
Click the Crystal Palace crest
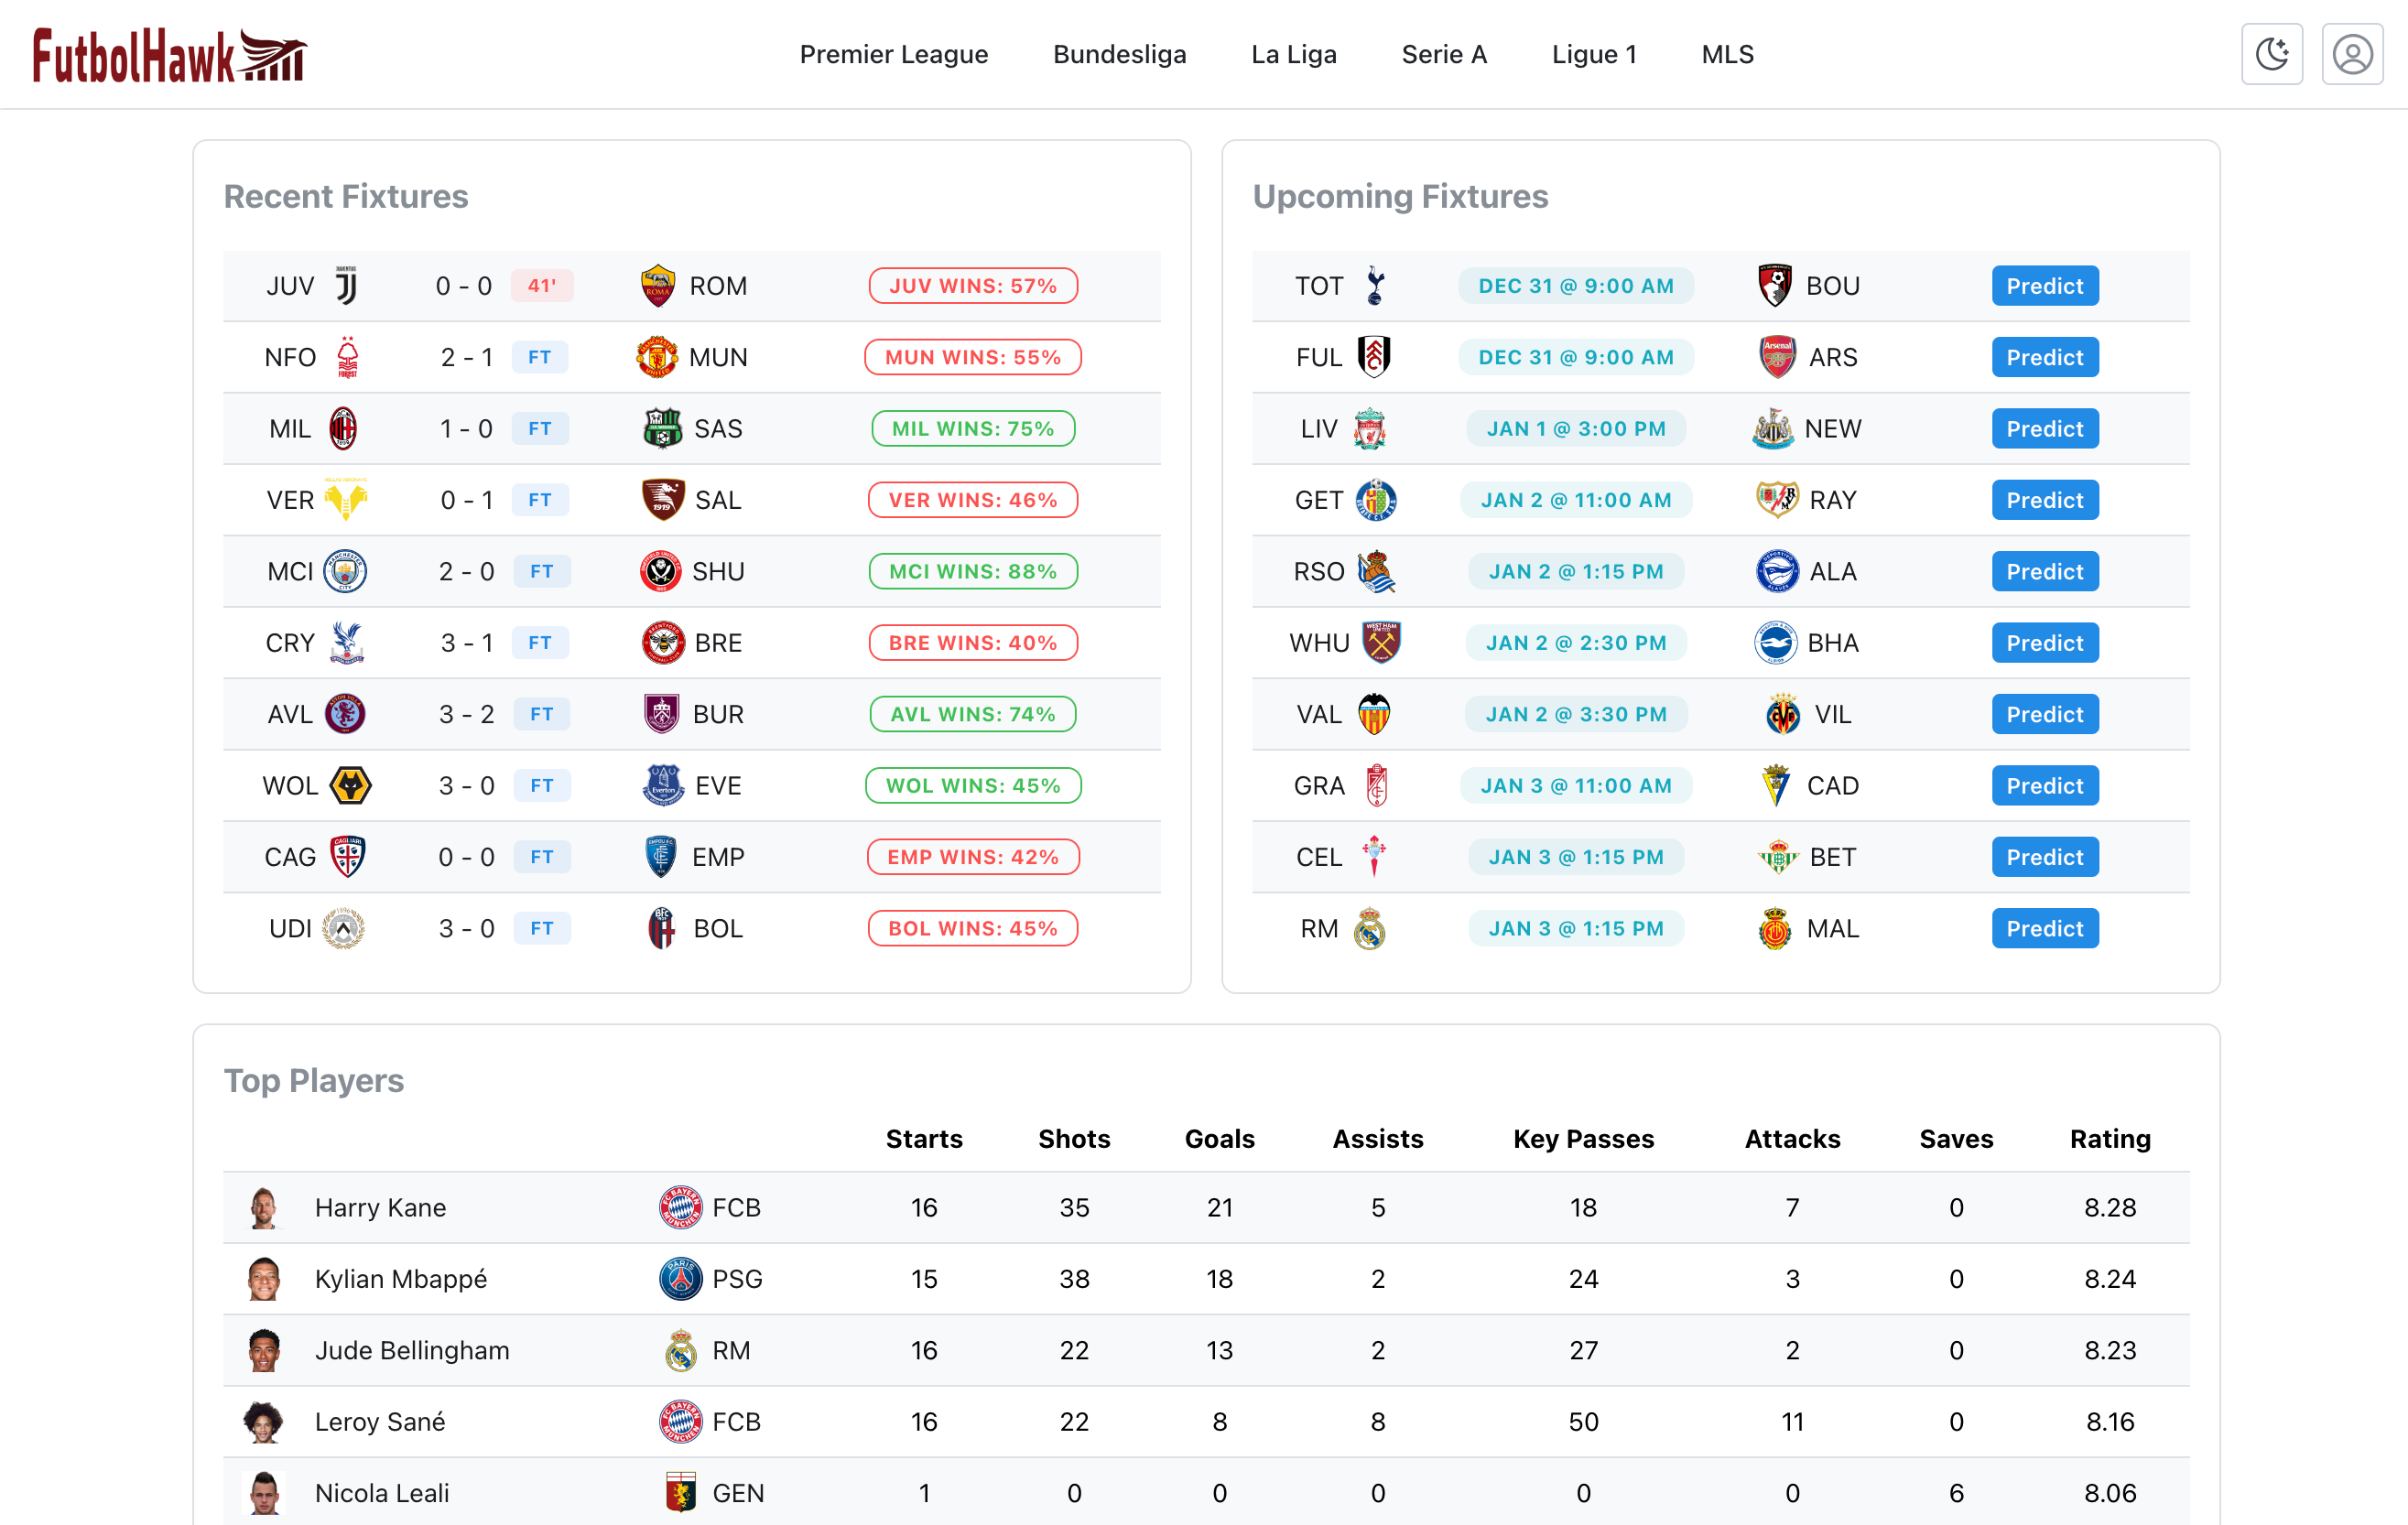pos(346,643)
